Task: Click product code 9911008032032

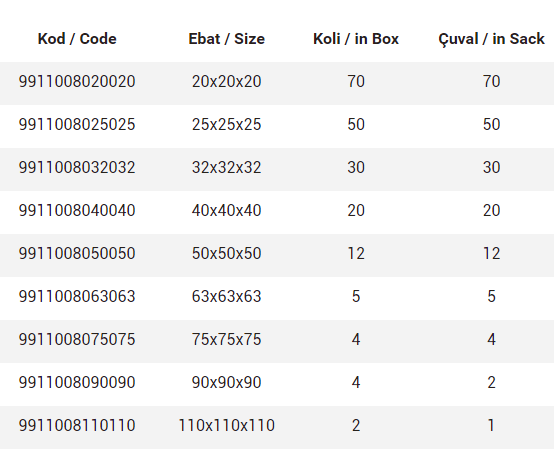Action: click(77, 167)
